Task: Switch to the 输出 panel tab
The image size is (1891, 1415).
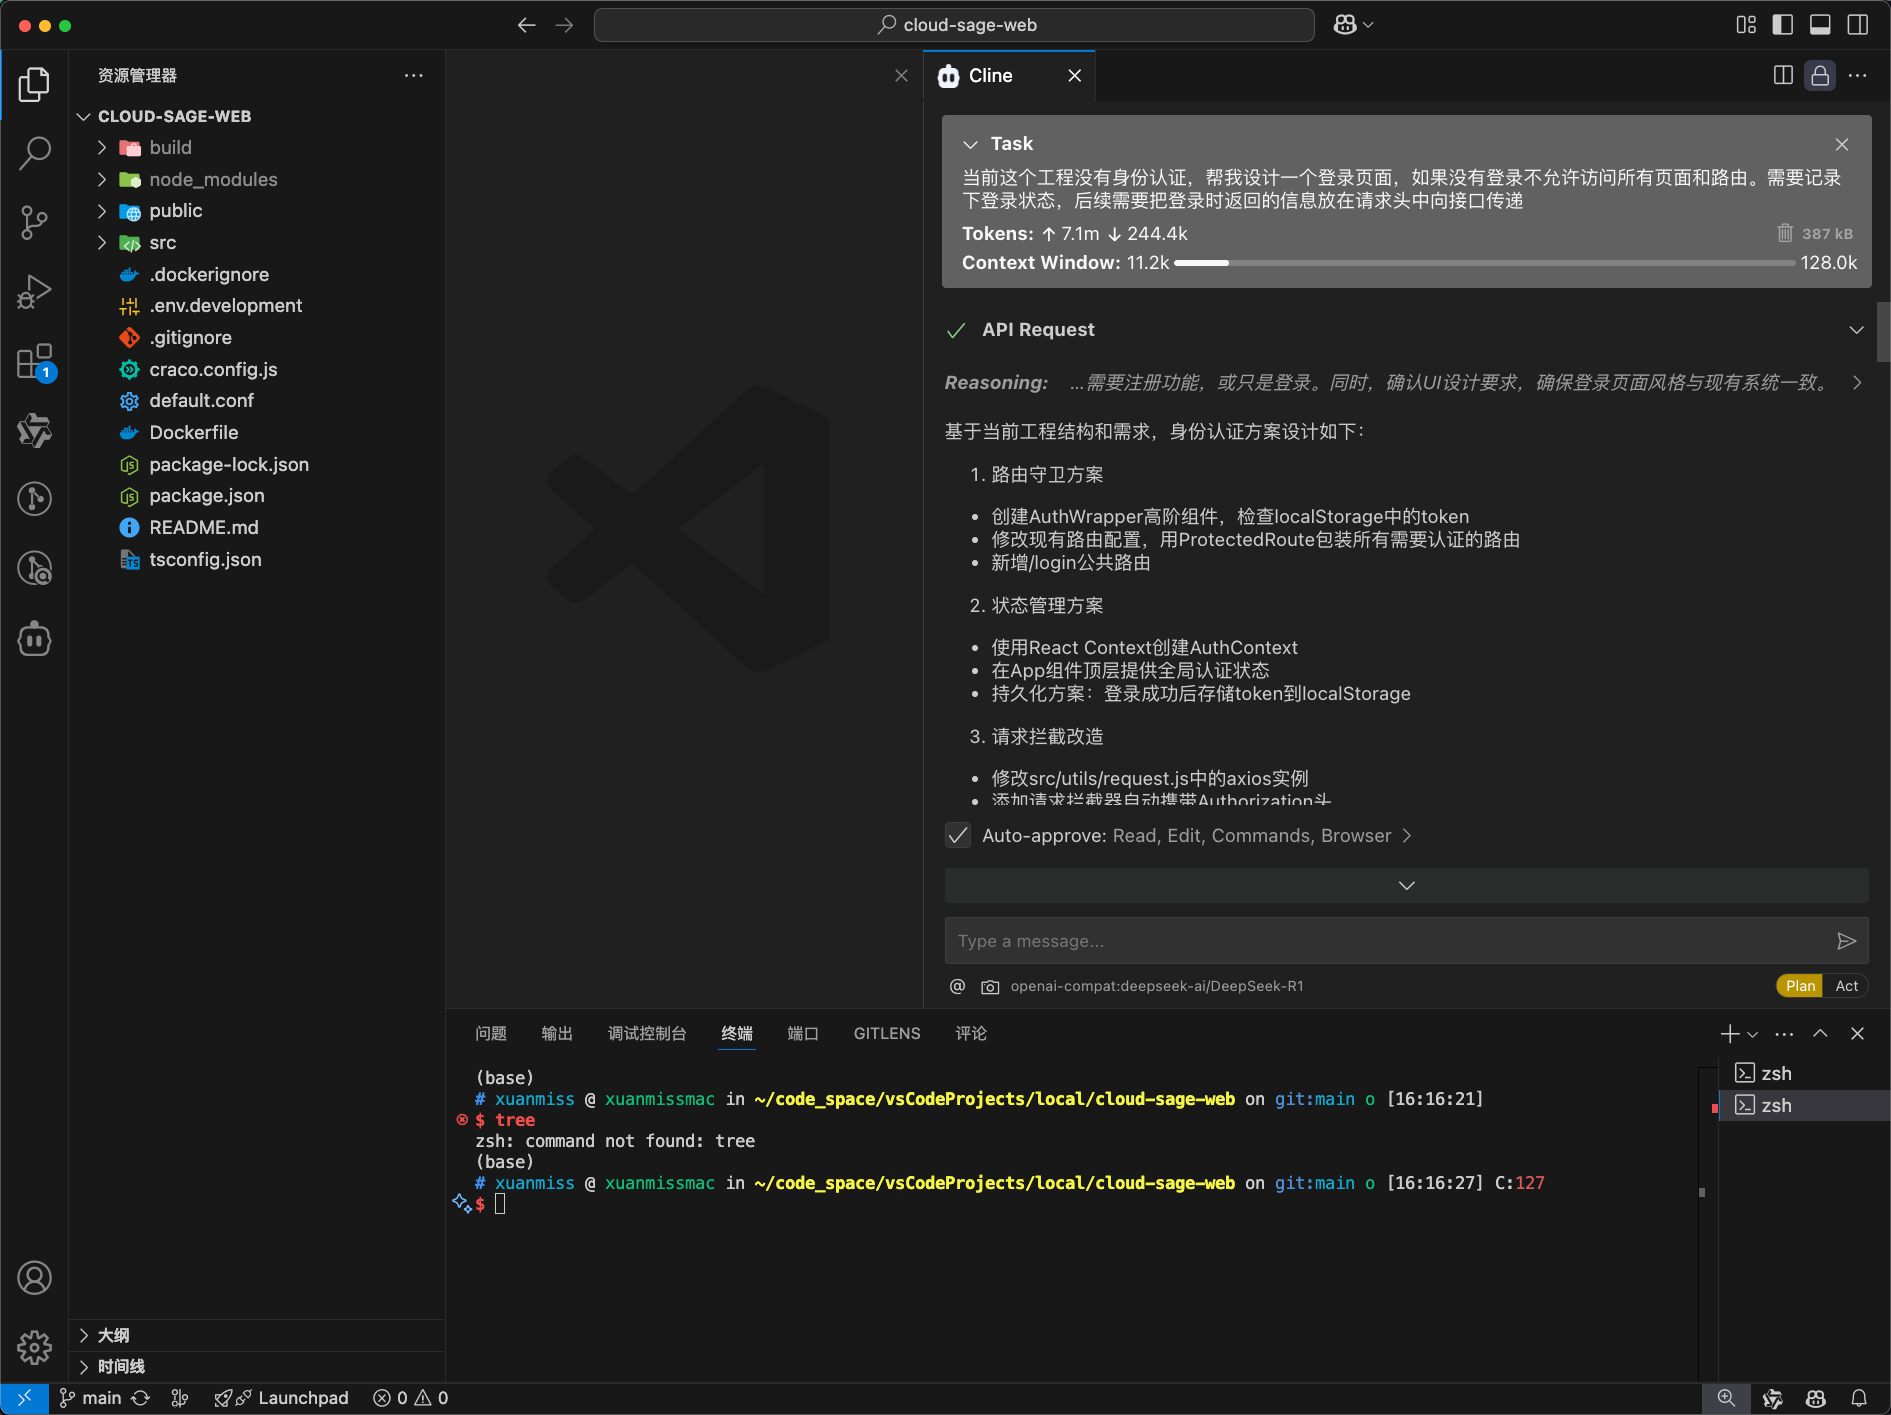Action: click(x=557, y=1034)
